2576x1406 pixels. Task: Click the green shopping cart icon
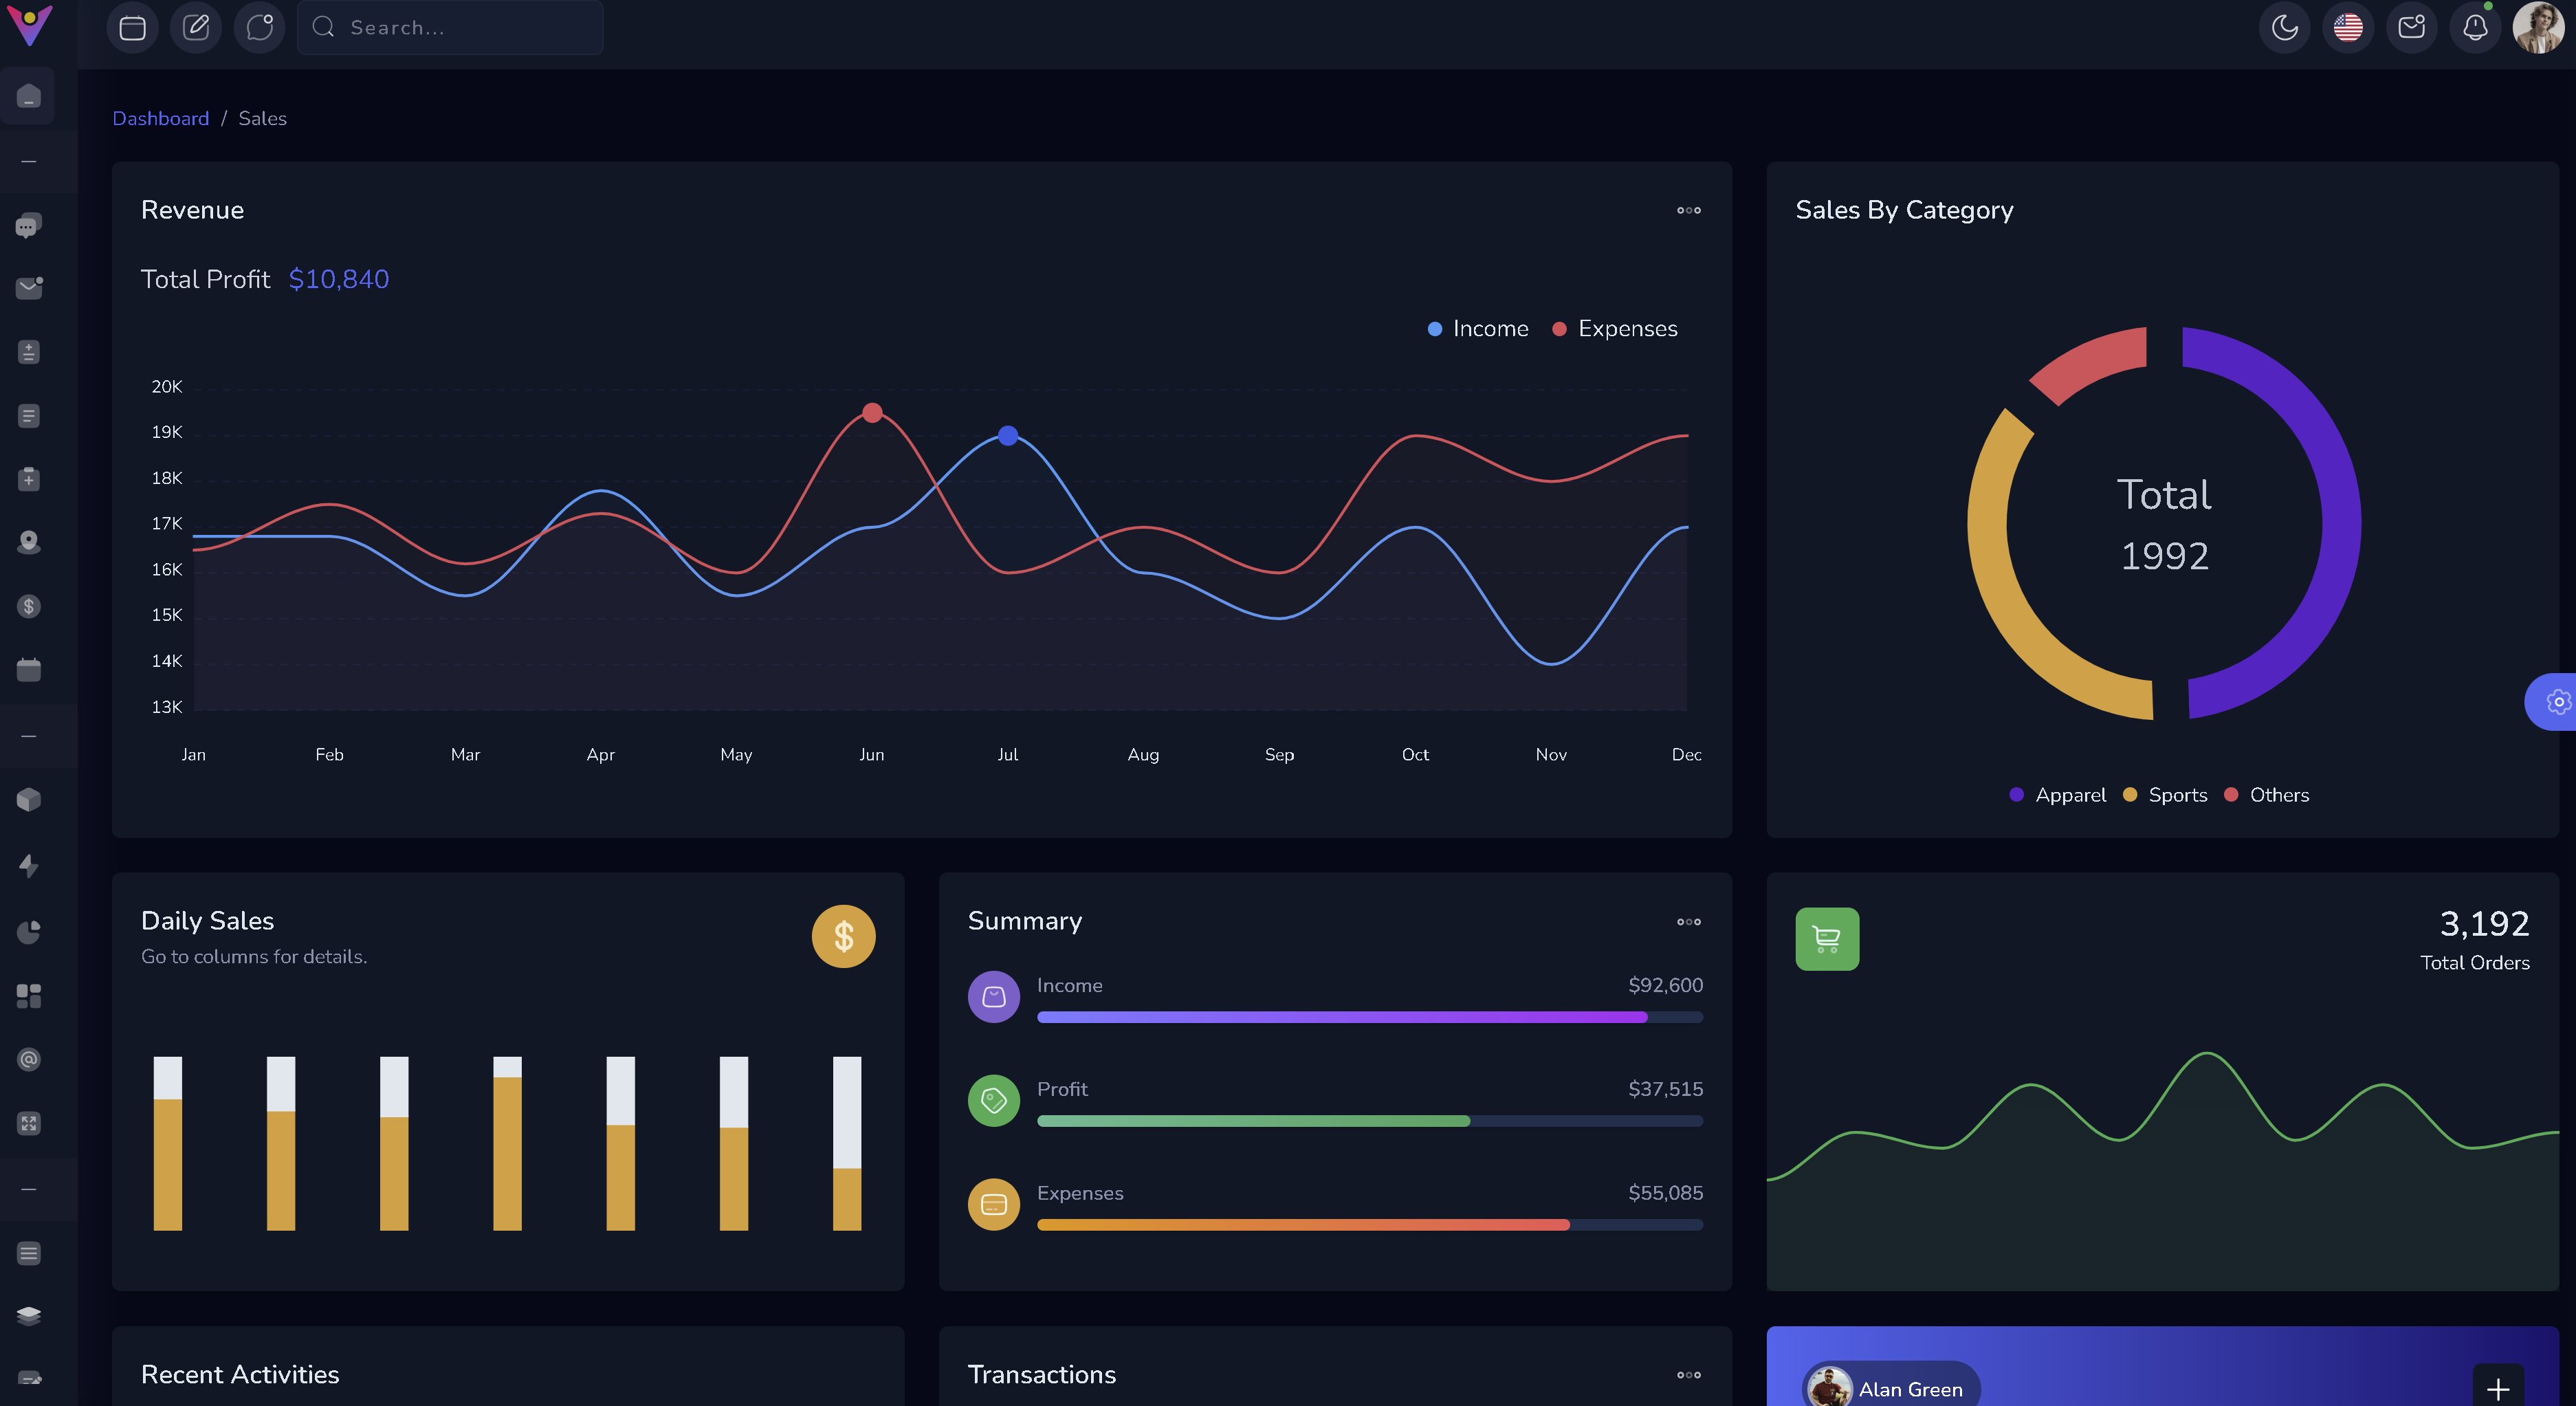coord(1827,938)
